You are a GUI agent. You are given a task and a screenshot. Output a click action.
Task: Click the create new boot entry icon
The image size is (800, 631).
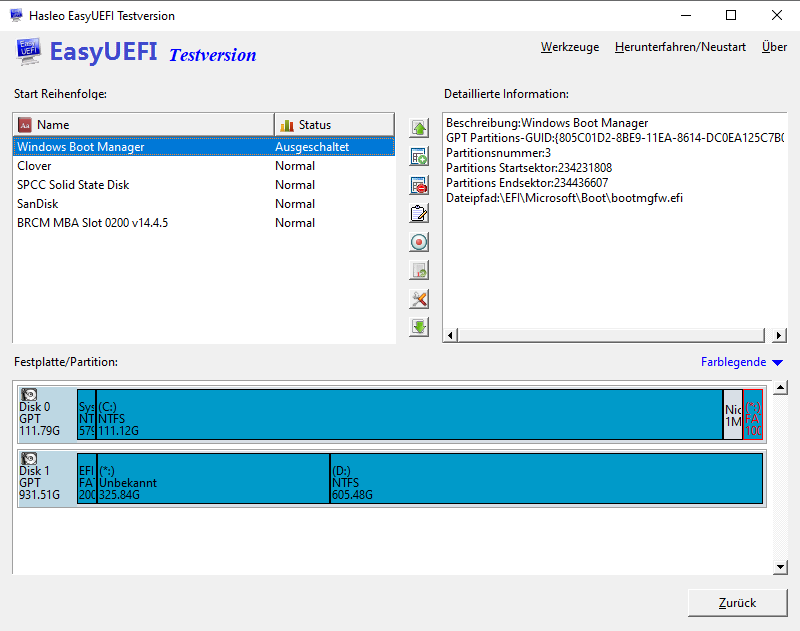pos(419,157)
